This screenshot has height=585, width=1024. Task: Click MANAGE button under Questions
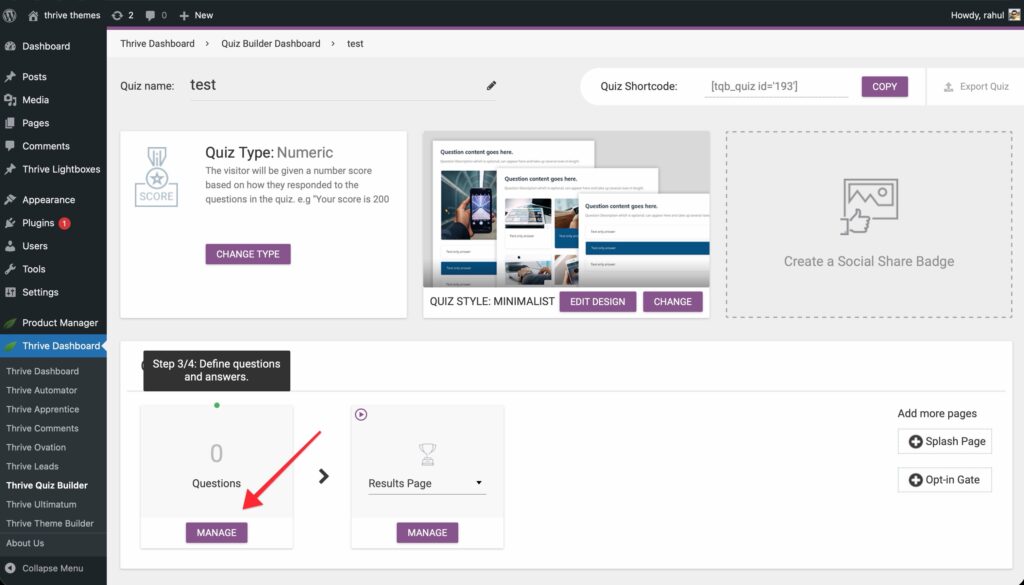point(216,533)
